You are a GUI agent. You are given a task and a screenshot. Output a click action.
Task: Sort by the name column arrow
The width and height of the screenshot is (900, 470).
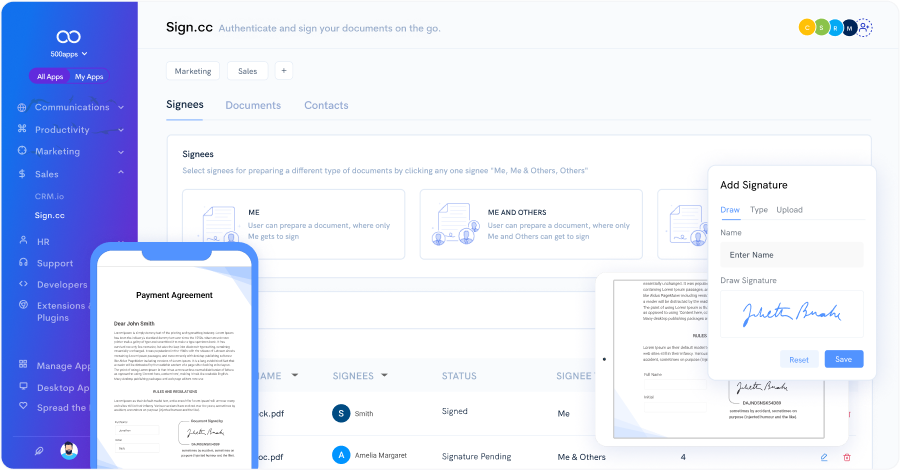(x=295, y=375)
